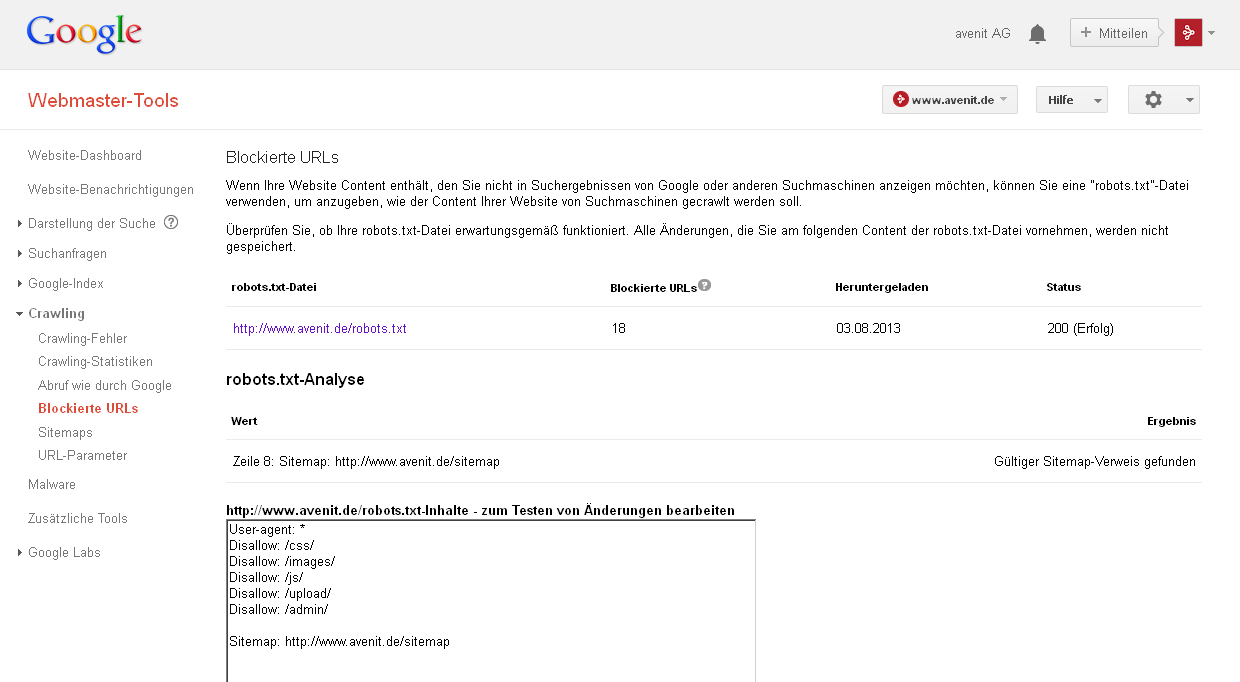
Task: Open Crawling-Statistiken page
Action: click(96, 362)
